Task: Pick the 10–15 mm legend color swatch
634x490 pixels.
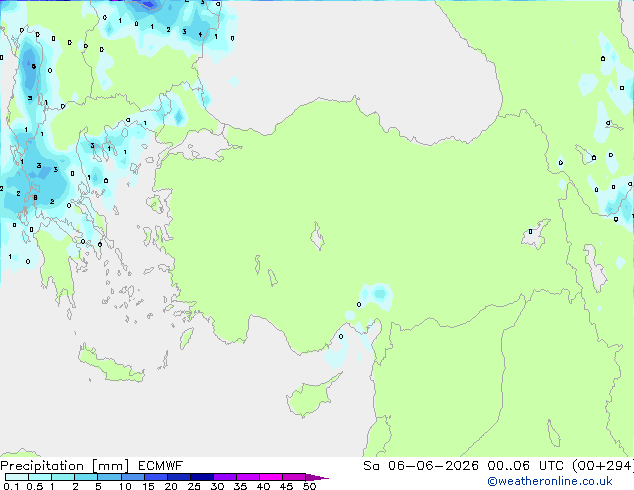Action: pyautogui.click(x=132, y=477)
